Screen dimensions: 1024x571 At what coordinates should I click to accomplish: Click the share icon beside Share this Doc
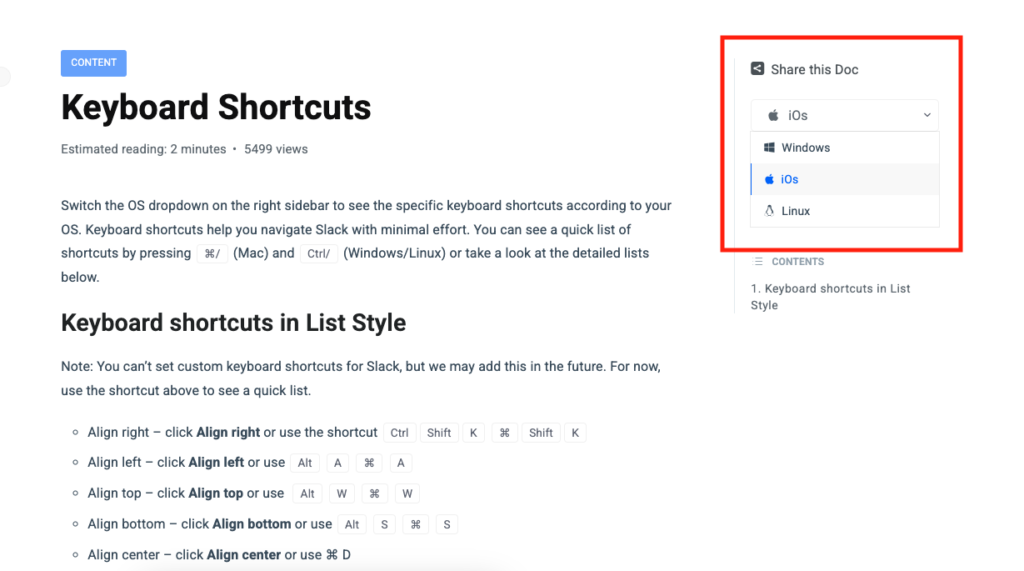[x=758, y=69]
